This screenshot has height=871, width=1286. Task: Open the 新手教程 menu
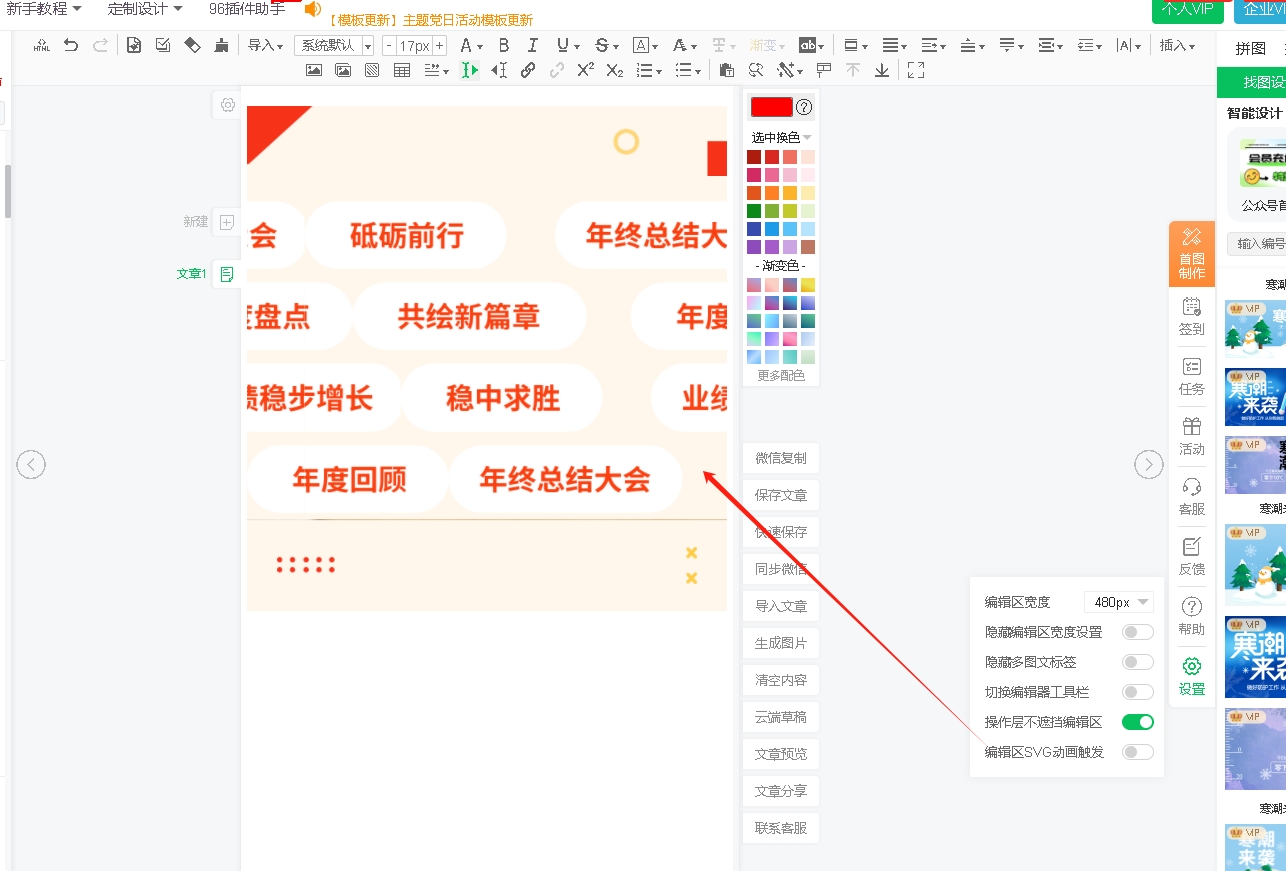coord(44,9)
